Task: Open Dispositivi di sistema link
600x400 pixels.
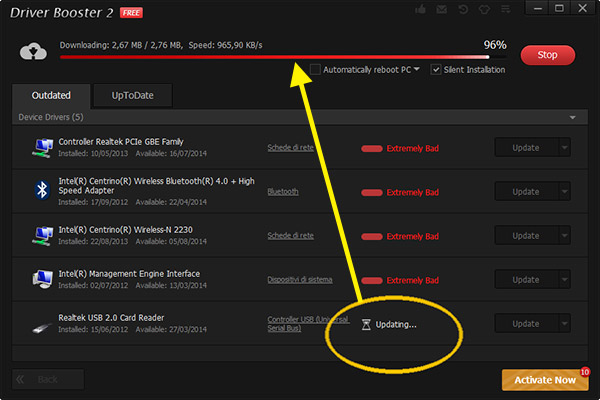Action: (x=300, y=280)
